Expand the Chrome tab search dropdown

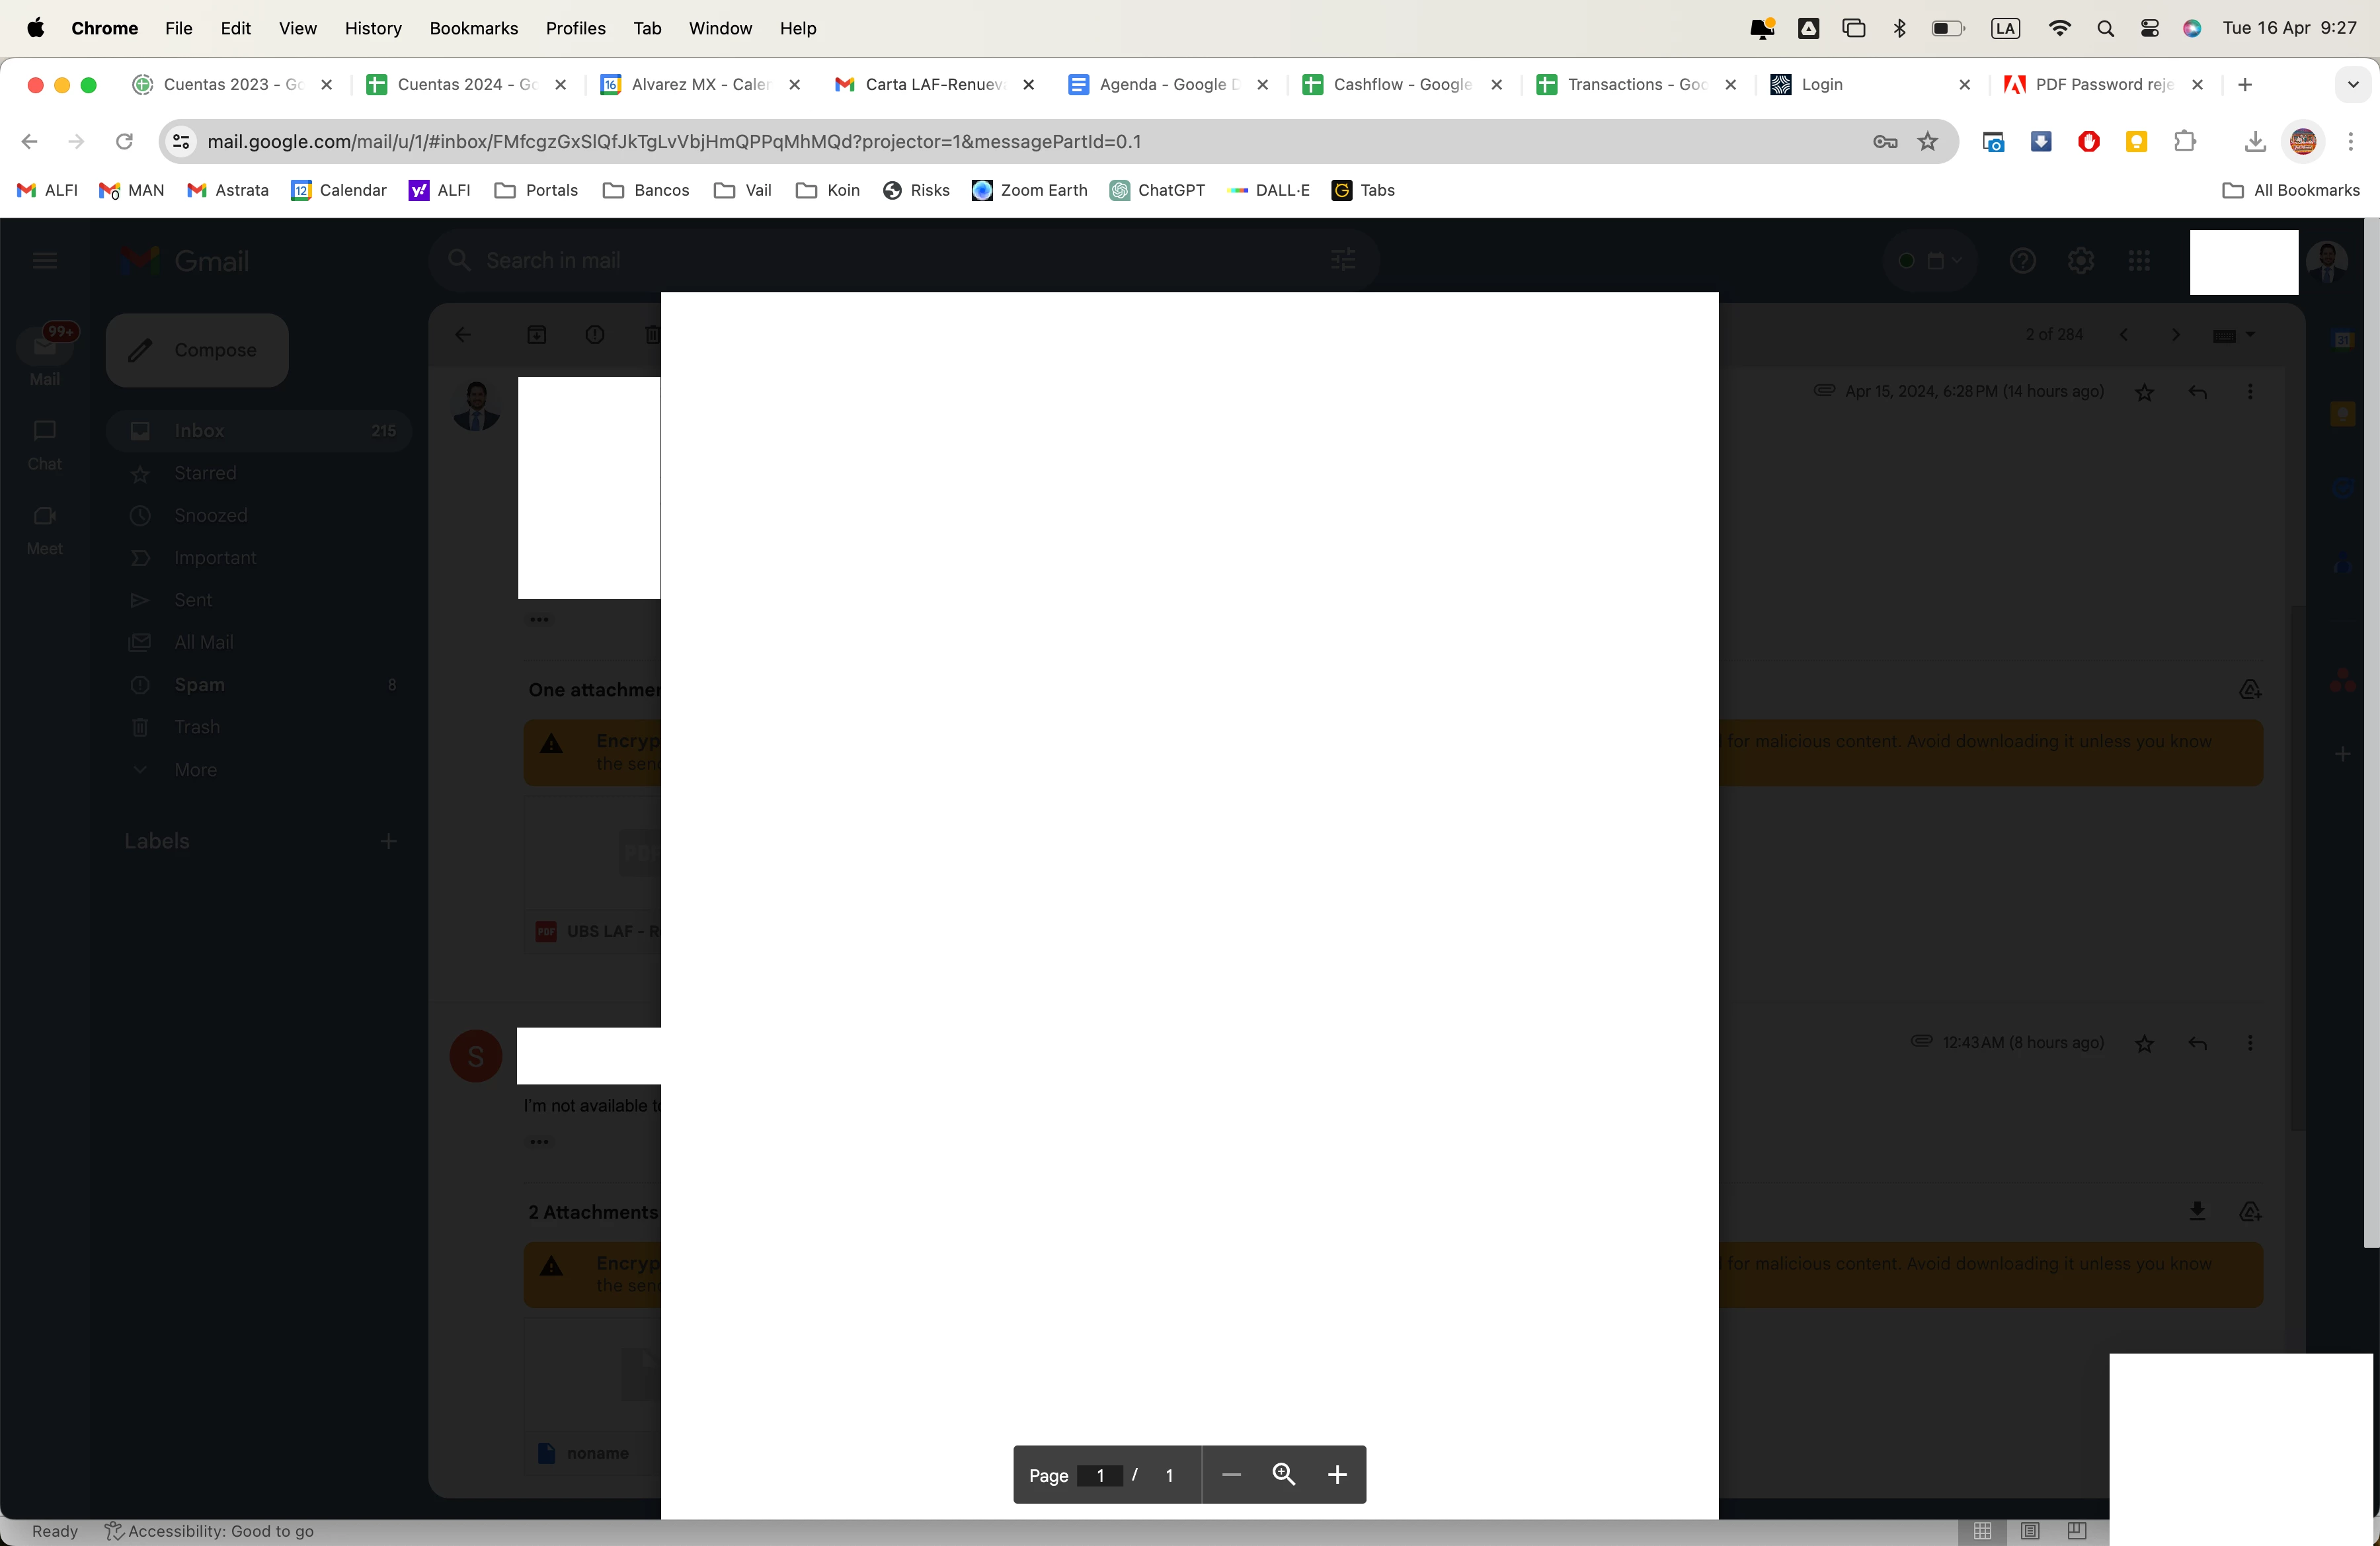click(2352, 85)
